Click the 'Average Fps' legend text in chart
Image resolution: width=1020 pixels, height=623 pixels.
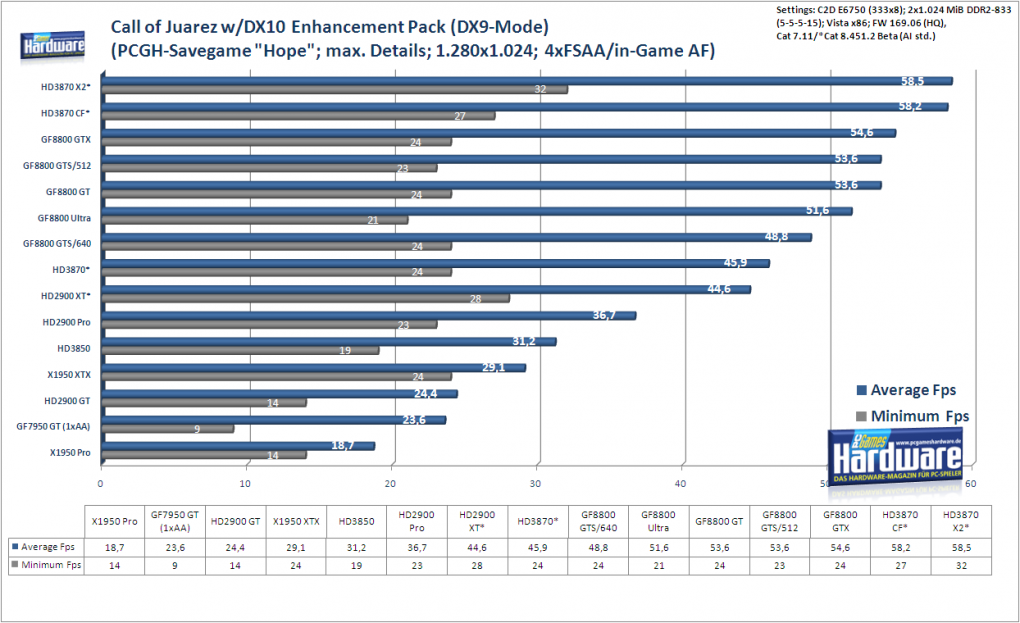(913, 390)
